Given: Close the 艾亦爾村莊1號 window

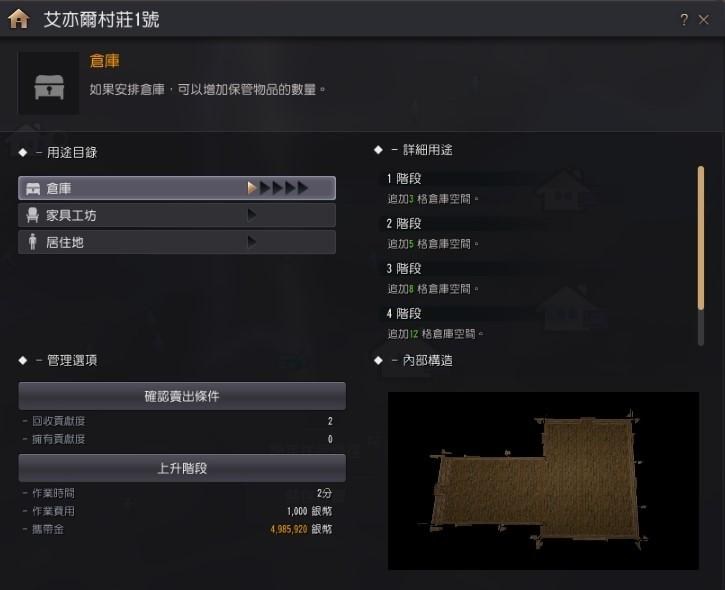Looking at the screenshot, I should click(704, 20).
